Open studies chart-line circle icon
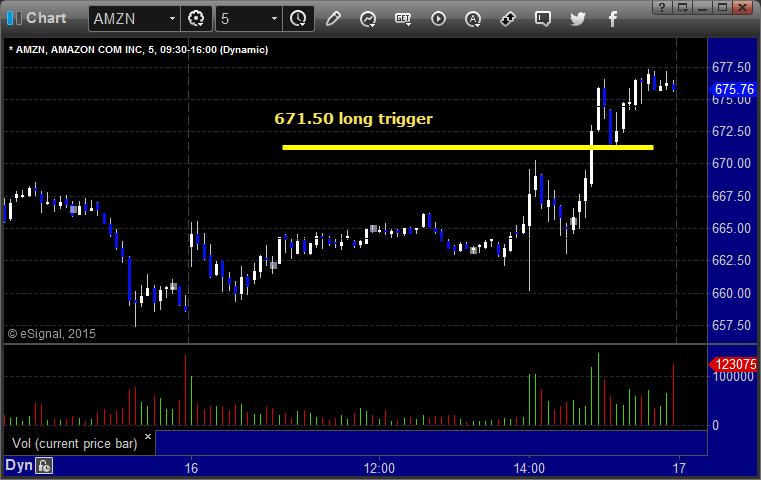This screenshot has width=761, height=480. pyautogui.click(x=368, y=19)
